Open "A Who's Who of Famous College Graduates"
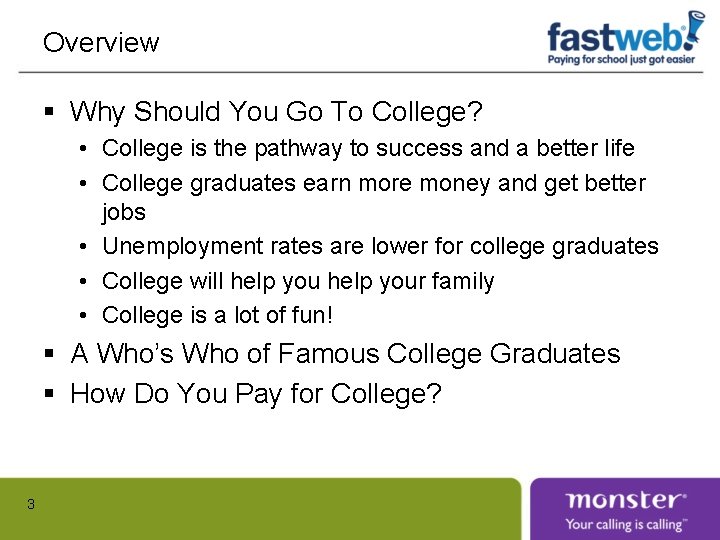Image resolution: width=720 pixels, height=540 pixels. 345,354
